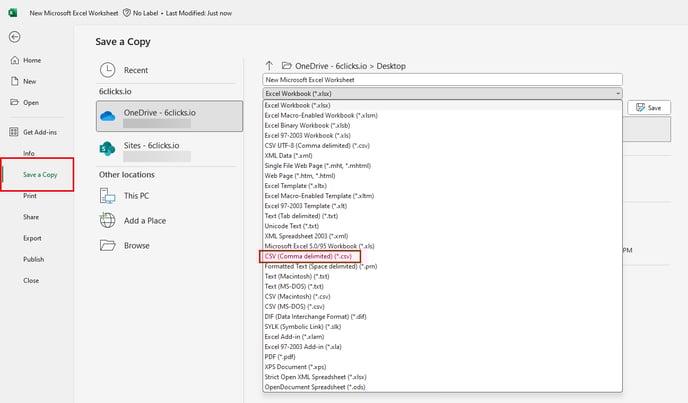Image resolution: width=688 pixels, height=403 pixels.
Task: Choose Excel Template (*.xltx) format
Action: point(442,186)
